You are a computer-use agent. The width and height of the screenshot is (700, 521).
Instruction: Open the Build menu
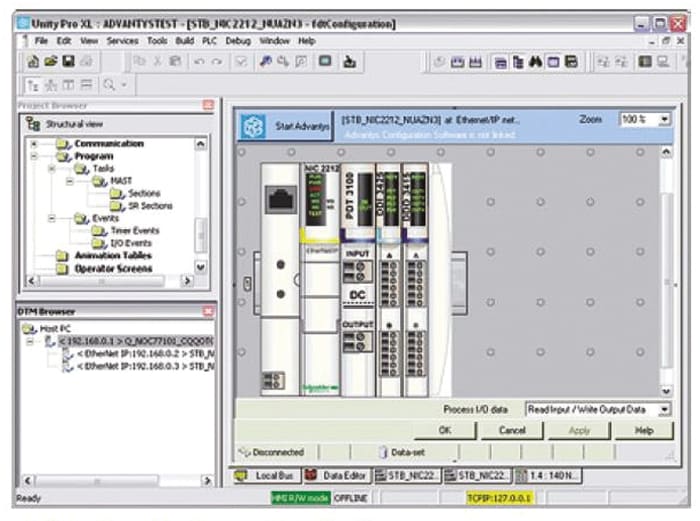[184, 41]
